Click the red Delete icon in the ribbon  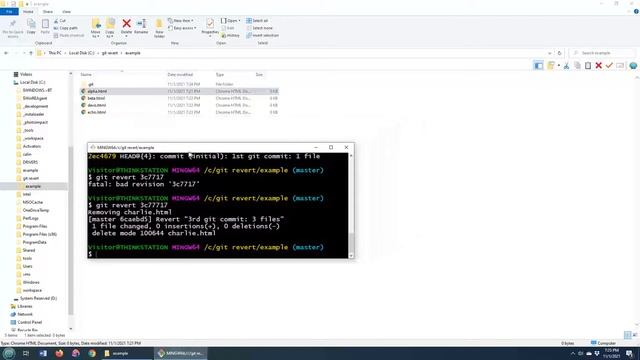pyautogui.click(x=127, y=24)
